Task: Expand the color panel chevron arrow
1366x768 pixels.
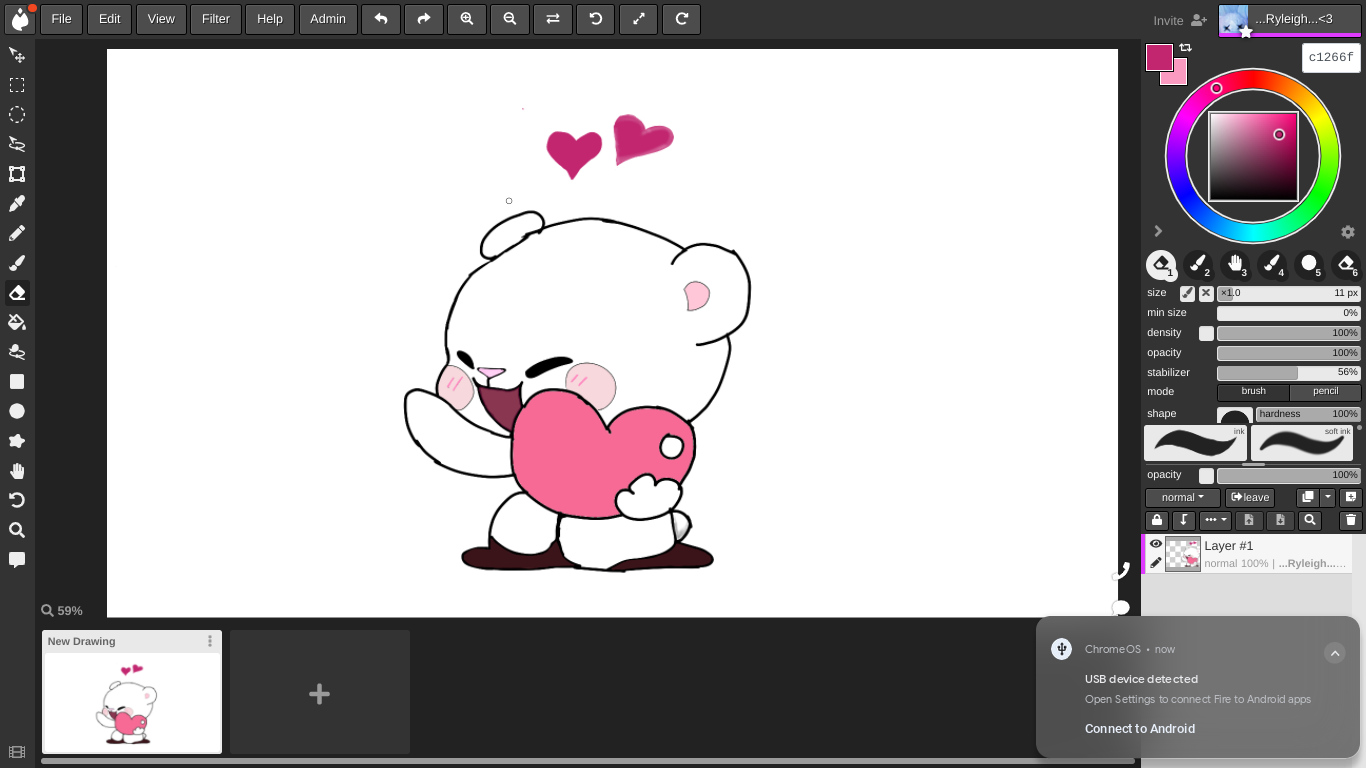Action: (1158, 231)
